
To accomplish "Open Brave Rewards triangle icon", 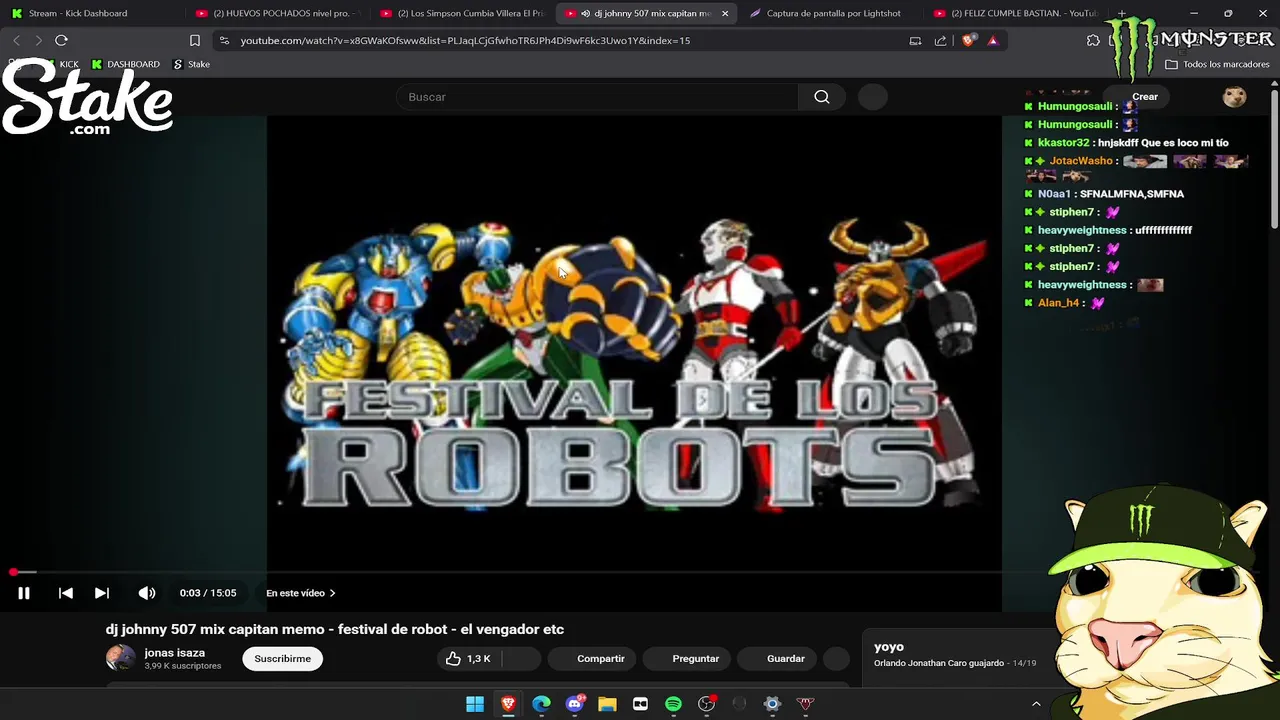I will coord(992,40).
